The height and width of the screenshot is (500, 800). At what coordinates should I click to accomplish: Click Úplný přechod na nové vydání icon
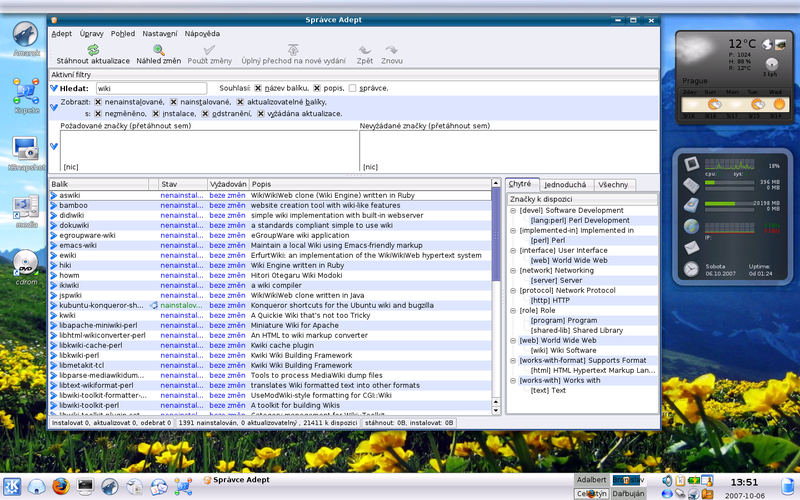293,49
